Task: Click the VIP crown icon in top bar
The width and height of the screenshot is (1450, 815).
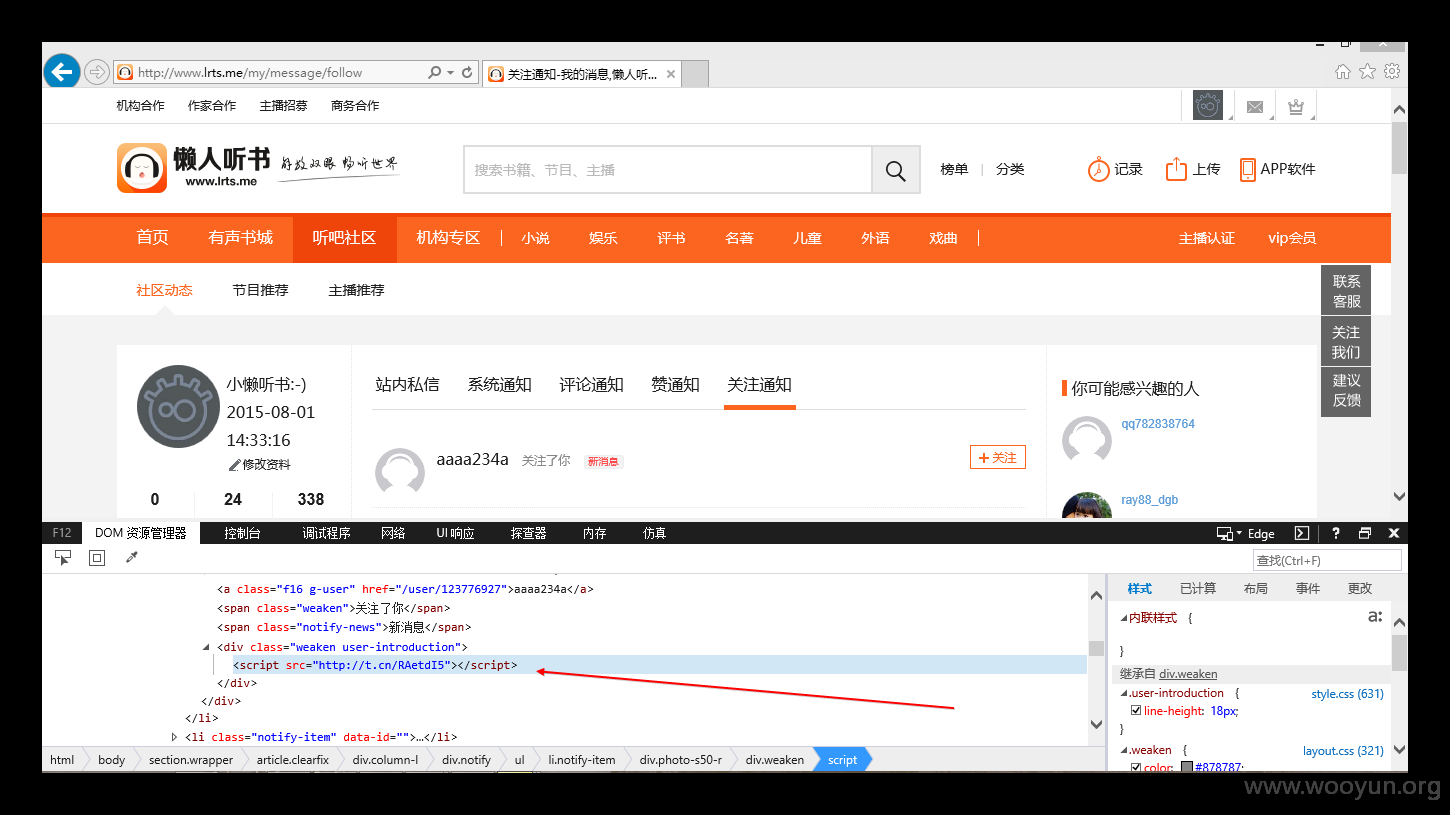Action: tap(1296, 106)
